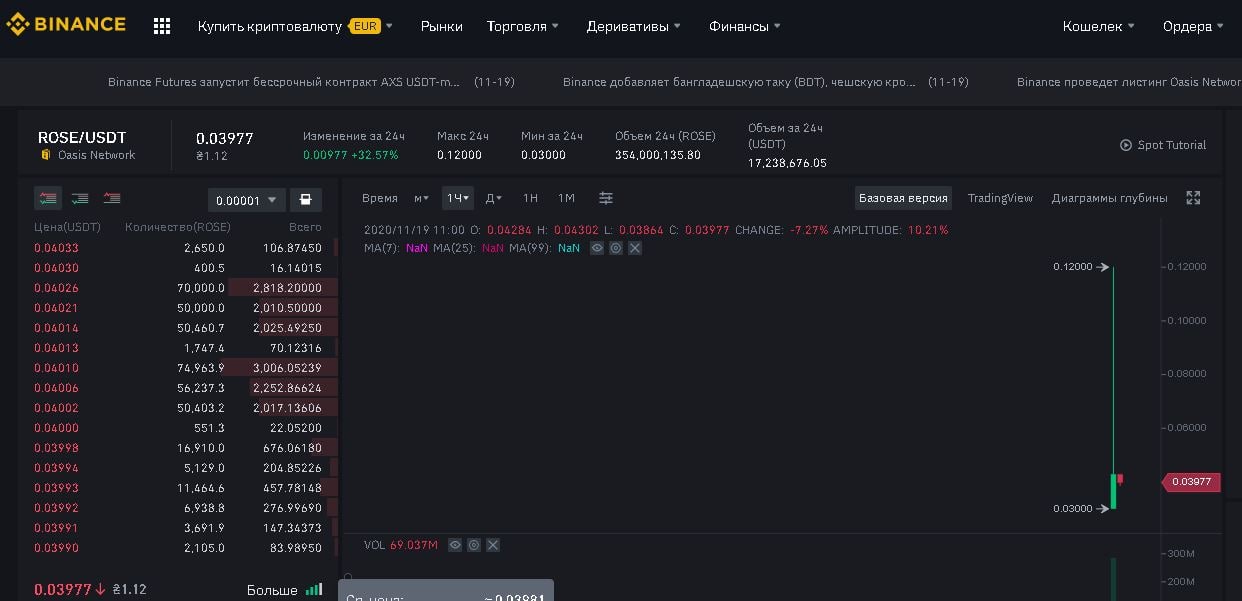Screen dimensions: 1242x601
Task: Select the 0.04000 ask price
Action: point(56,428)
